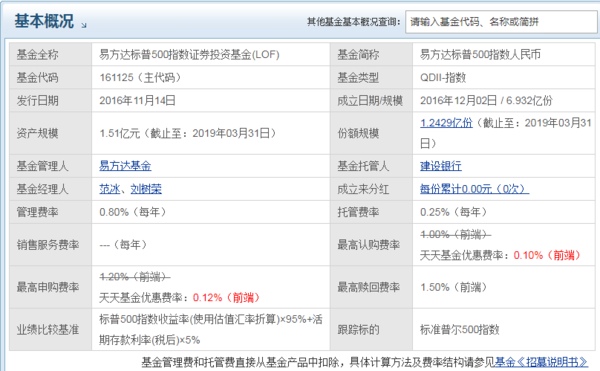Select the 跟踪标的 label cell
This screenshot has width=600, height=371.
(x=372, y=330)
